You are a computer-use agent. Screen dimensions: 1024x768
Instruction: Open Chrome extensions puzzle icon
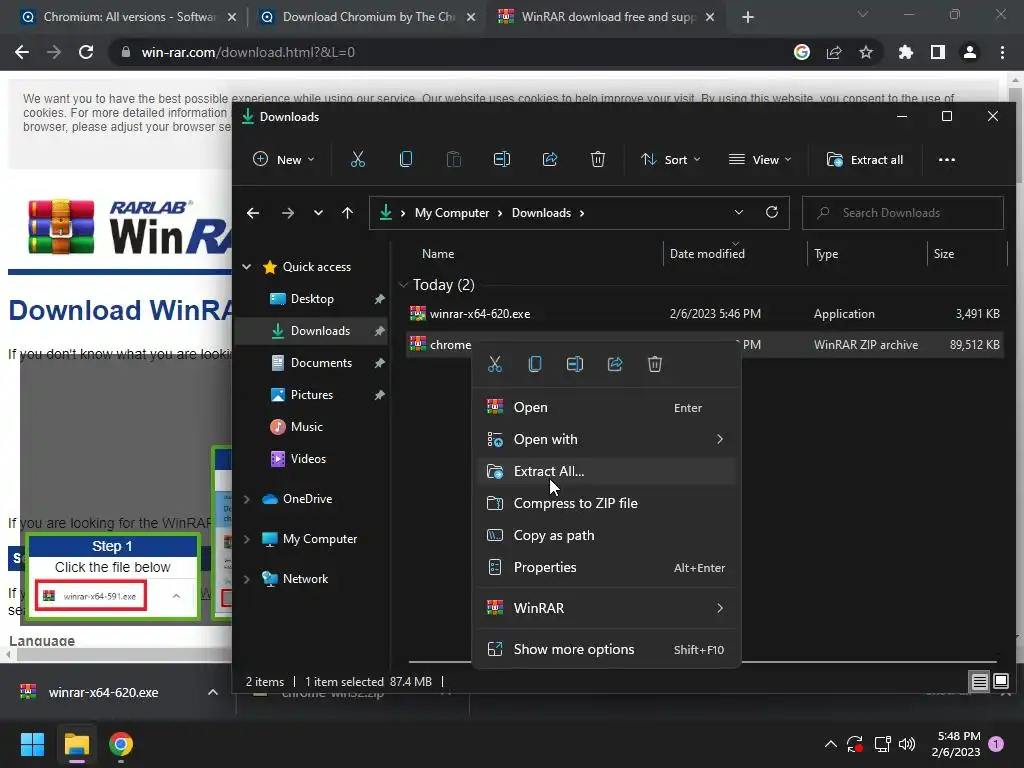906,52
